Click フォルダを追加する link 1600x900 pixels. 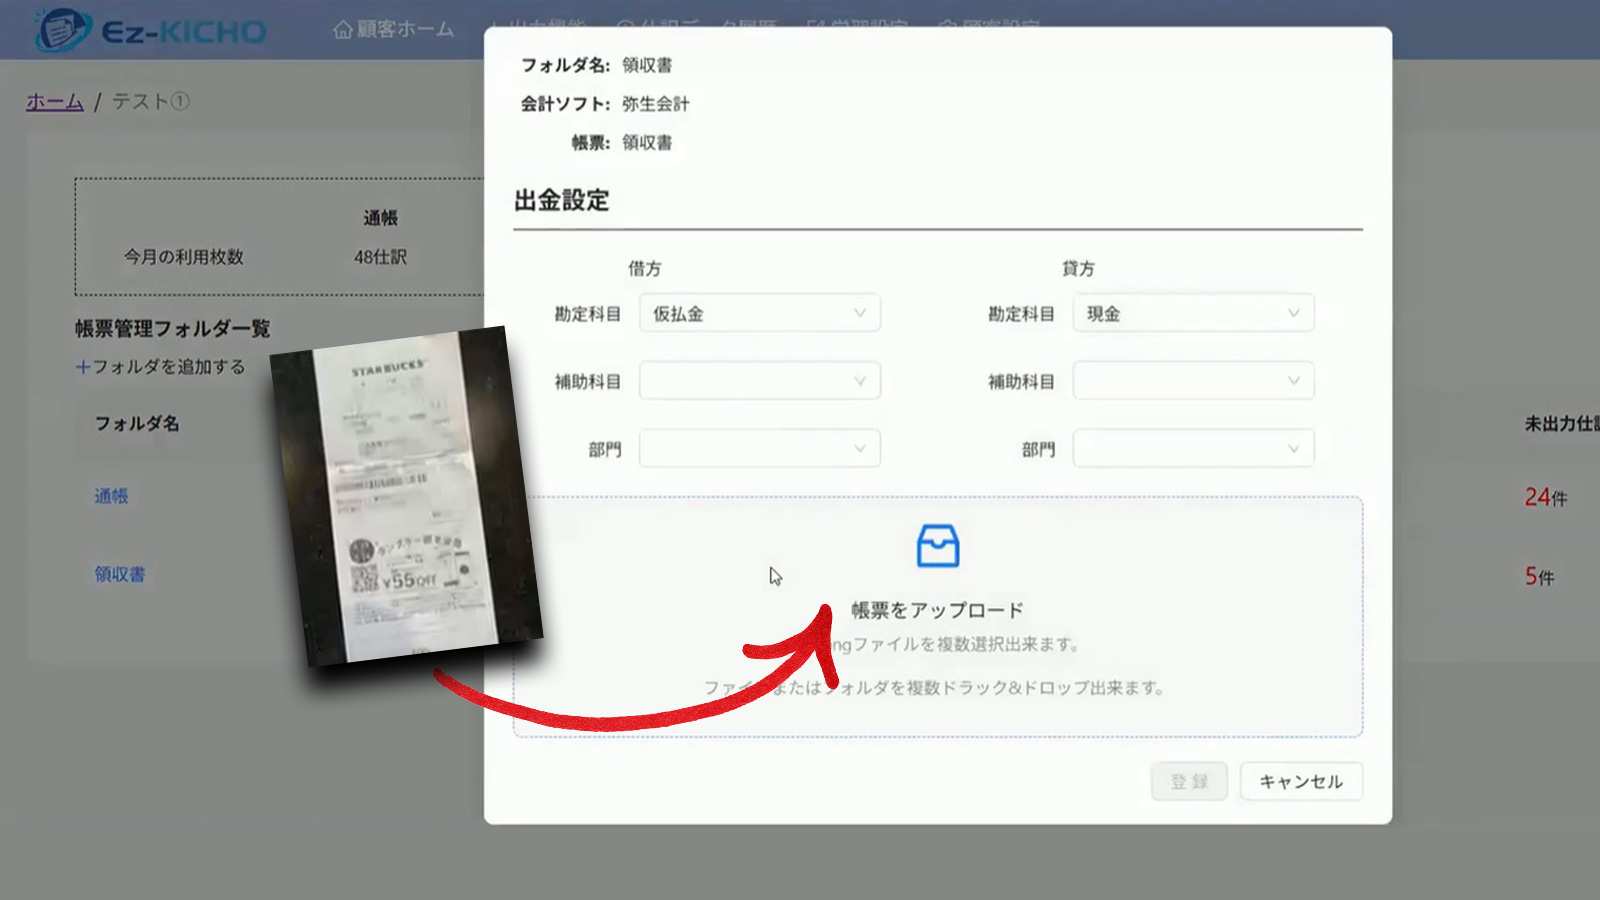[168, 367]
